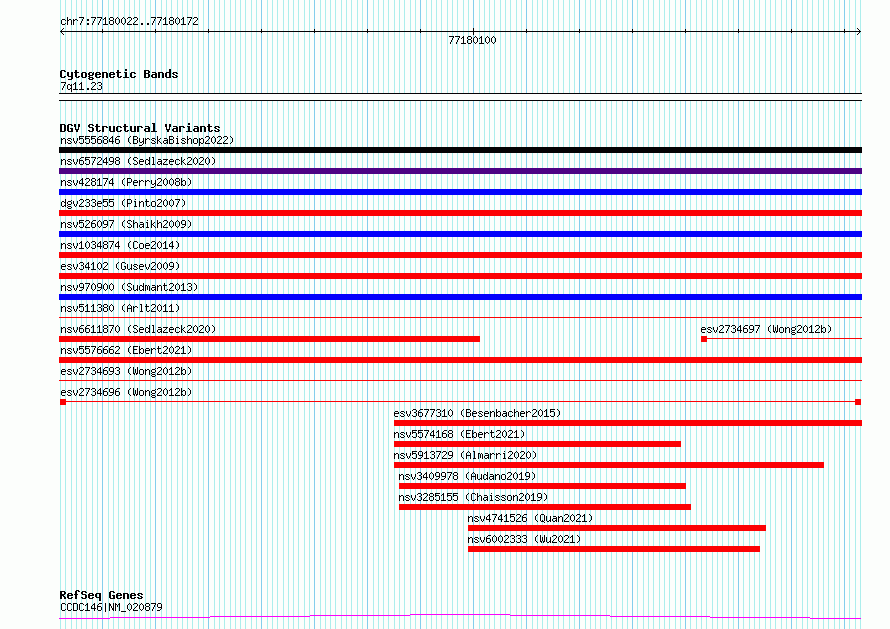Select the nsv1034874 (Coe2014) label
This screenshot has width=890, height=629.
pyautogui.click(x=120, y=245)
